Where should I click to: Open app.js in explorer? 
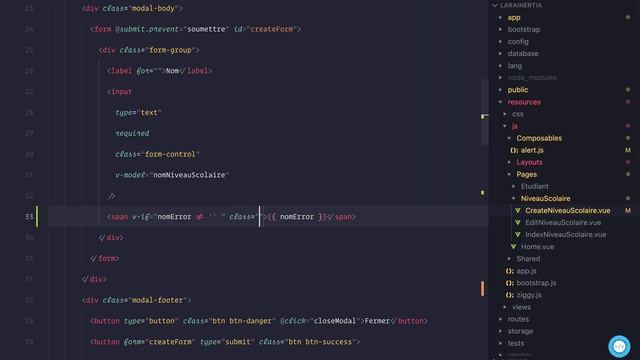coord(527,271)
